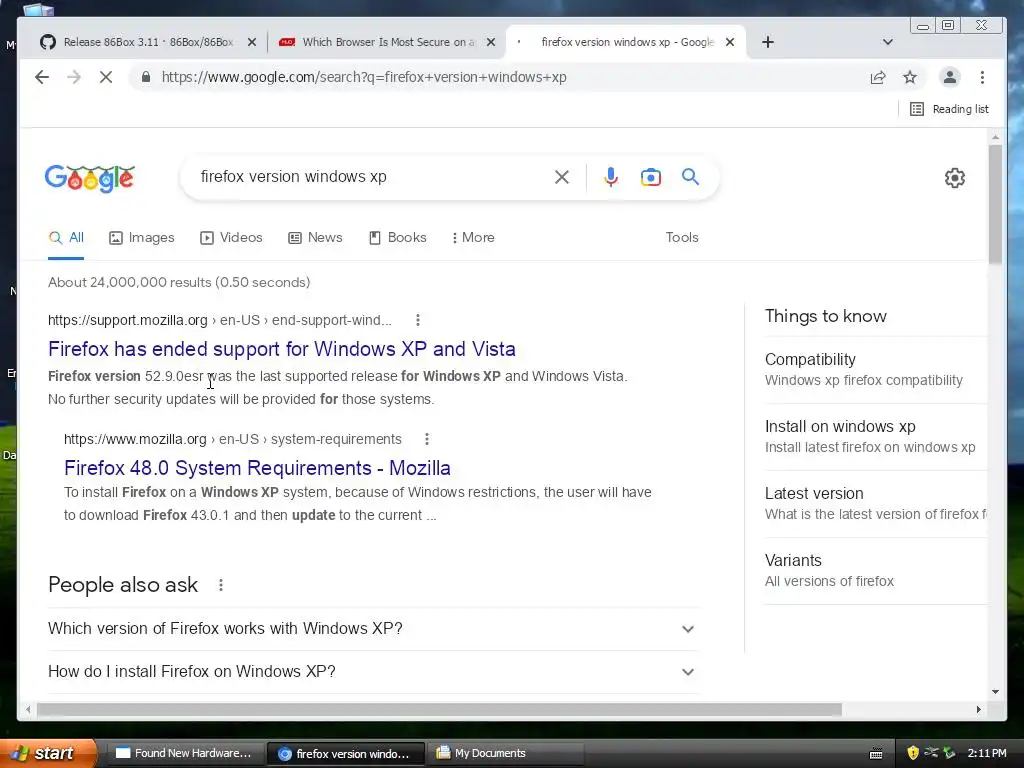
Task: Click the horizontal scrollbar thumb
Action: pos(439,709)
